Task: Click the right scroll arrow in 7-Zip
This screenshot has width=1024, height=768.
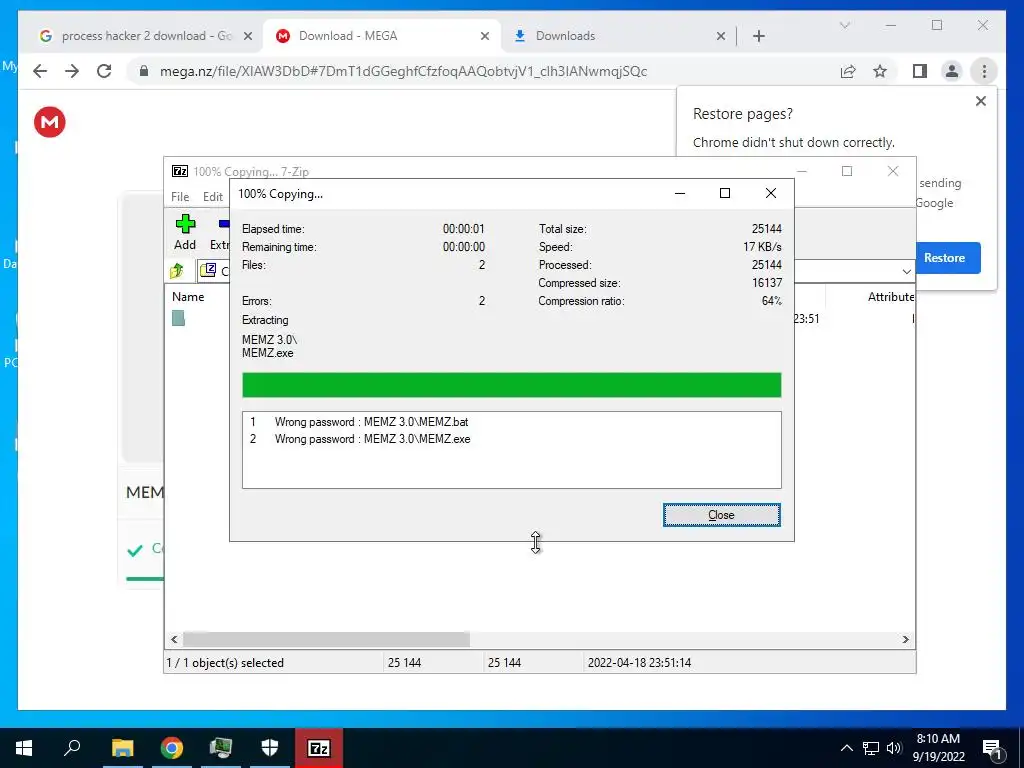Action: click(x=905, y=639)
